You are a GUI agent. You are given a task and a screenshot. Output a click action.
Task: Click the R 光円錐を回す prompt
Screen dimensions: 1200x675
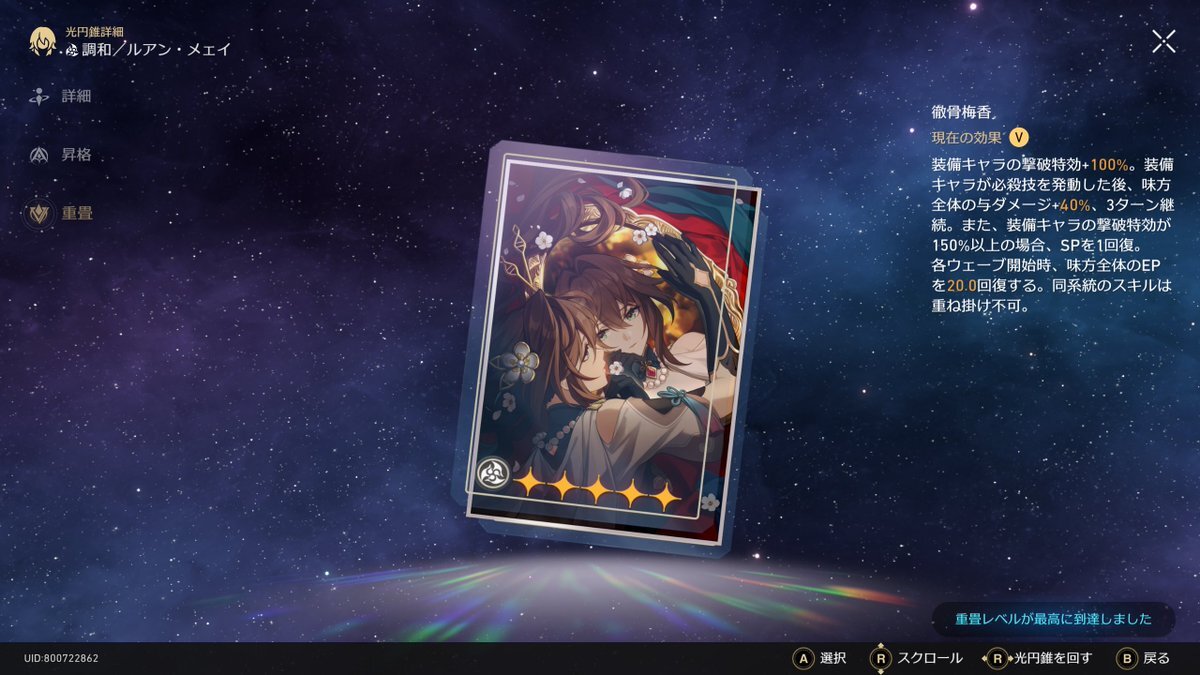click(x=1039, y=658)
